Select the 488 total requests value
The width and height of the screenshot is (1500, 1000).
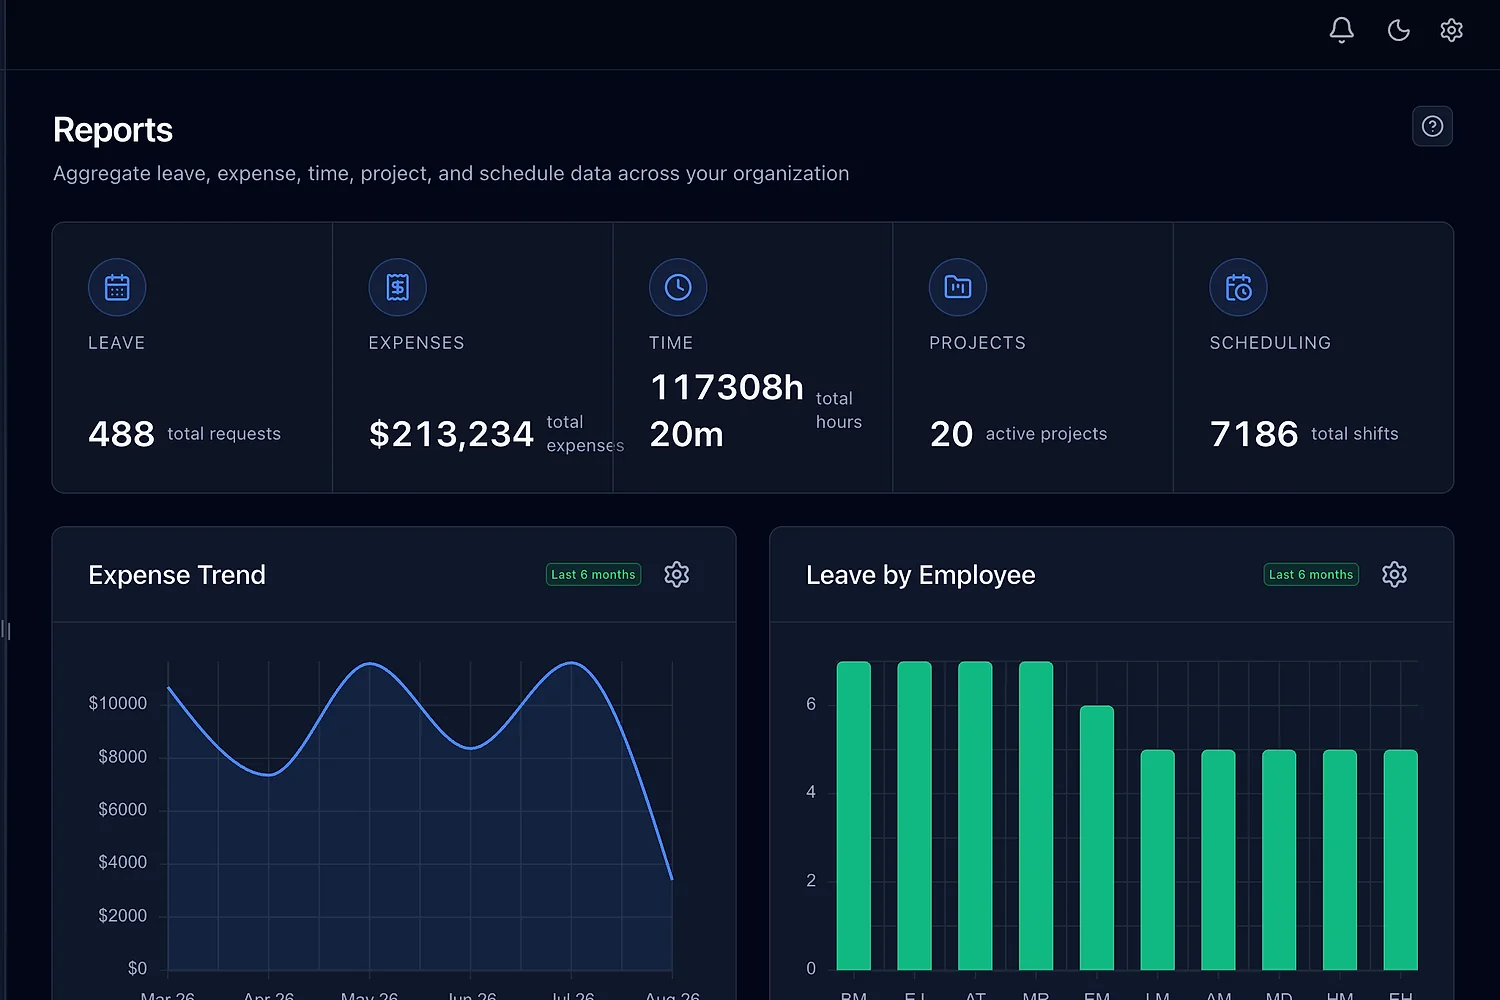[121, 434]
